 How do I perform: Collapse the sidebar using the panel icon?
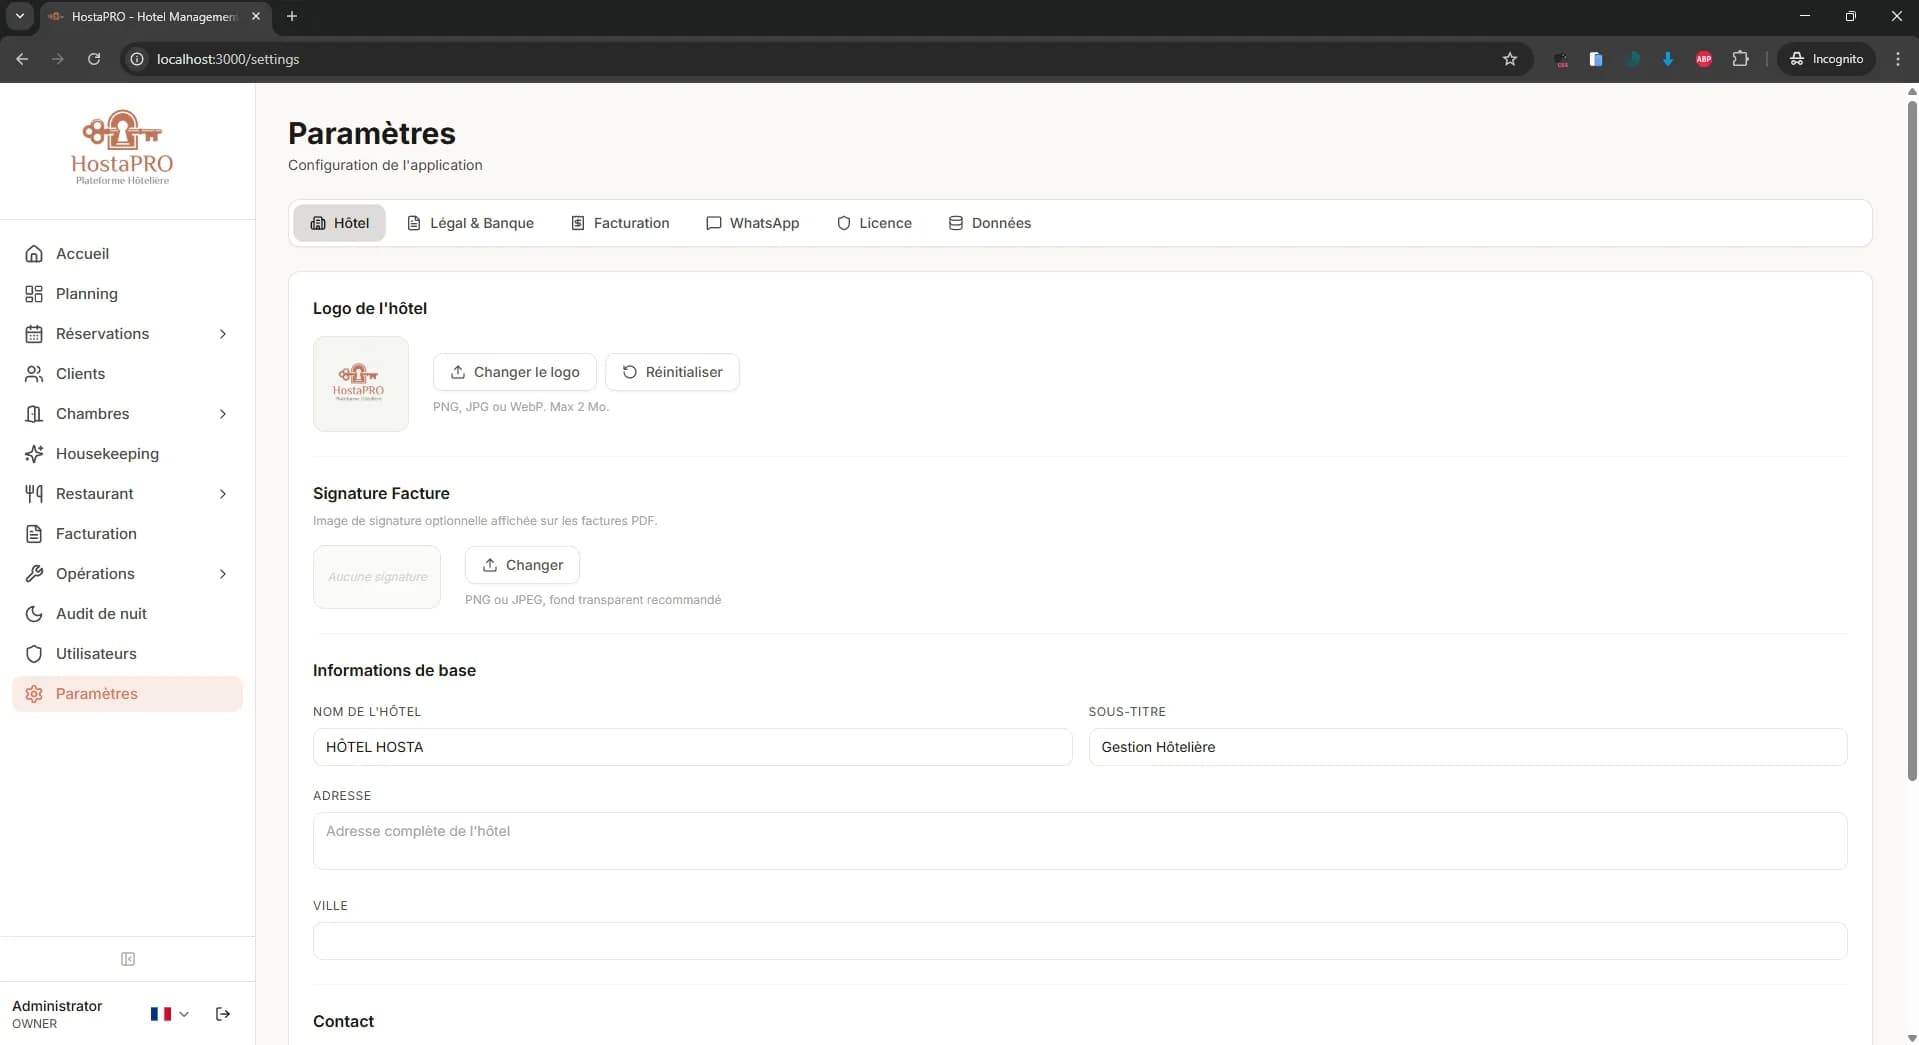pyautogui.click(x=128, y=959)
